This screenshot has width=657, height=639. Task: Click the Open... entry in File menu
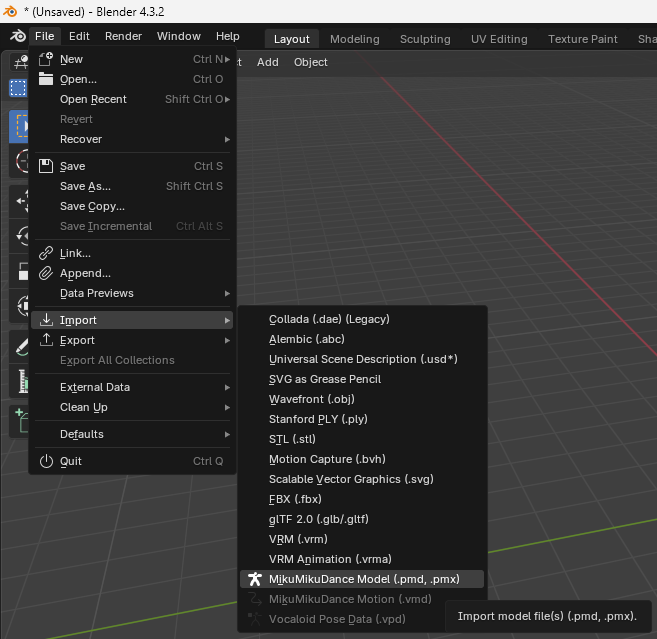[132, 79]
